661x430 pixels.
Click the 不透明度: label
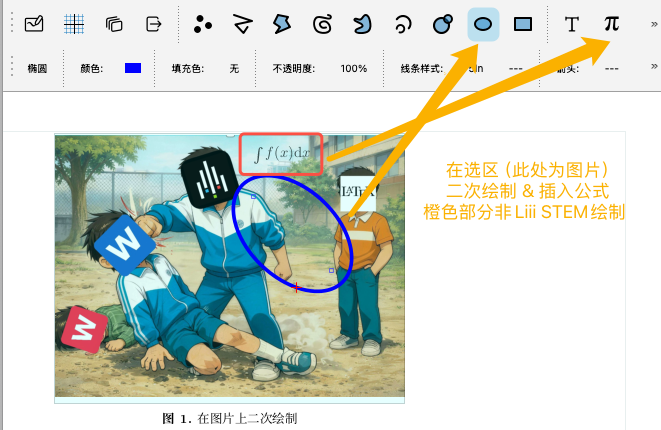(x=294, y=68)
